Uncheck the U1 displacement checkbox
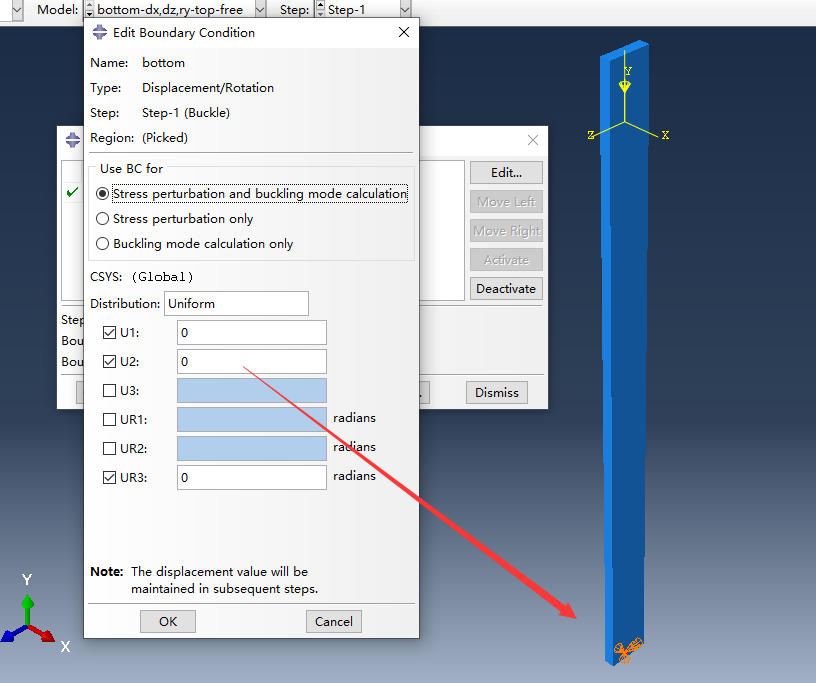This screenshot has height=683, width=816. click(x=110, y=333)
